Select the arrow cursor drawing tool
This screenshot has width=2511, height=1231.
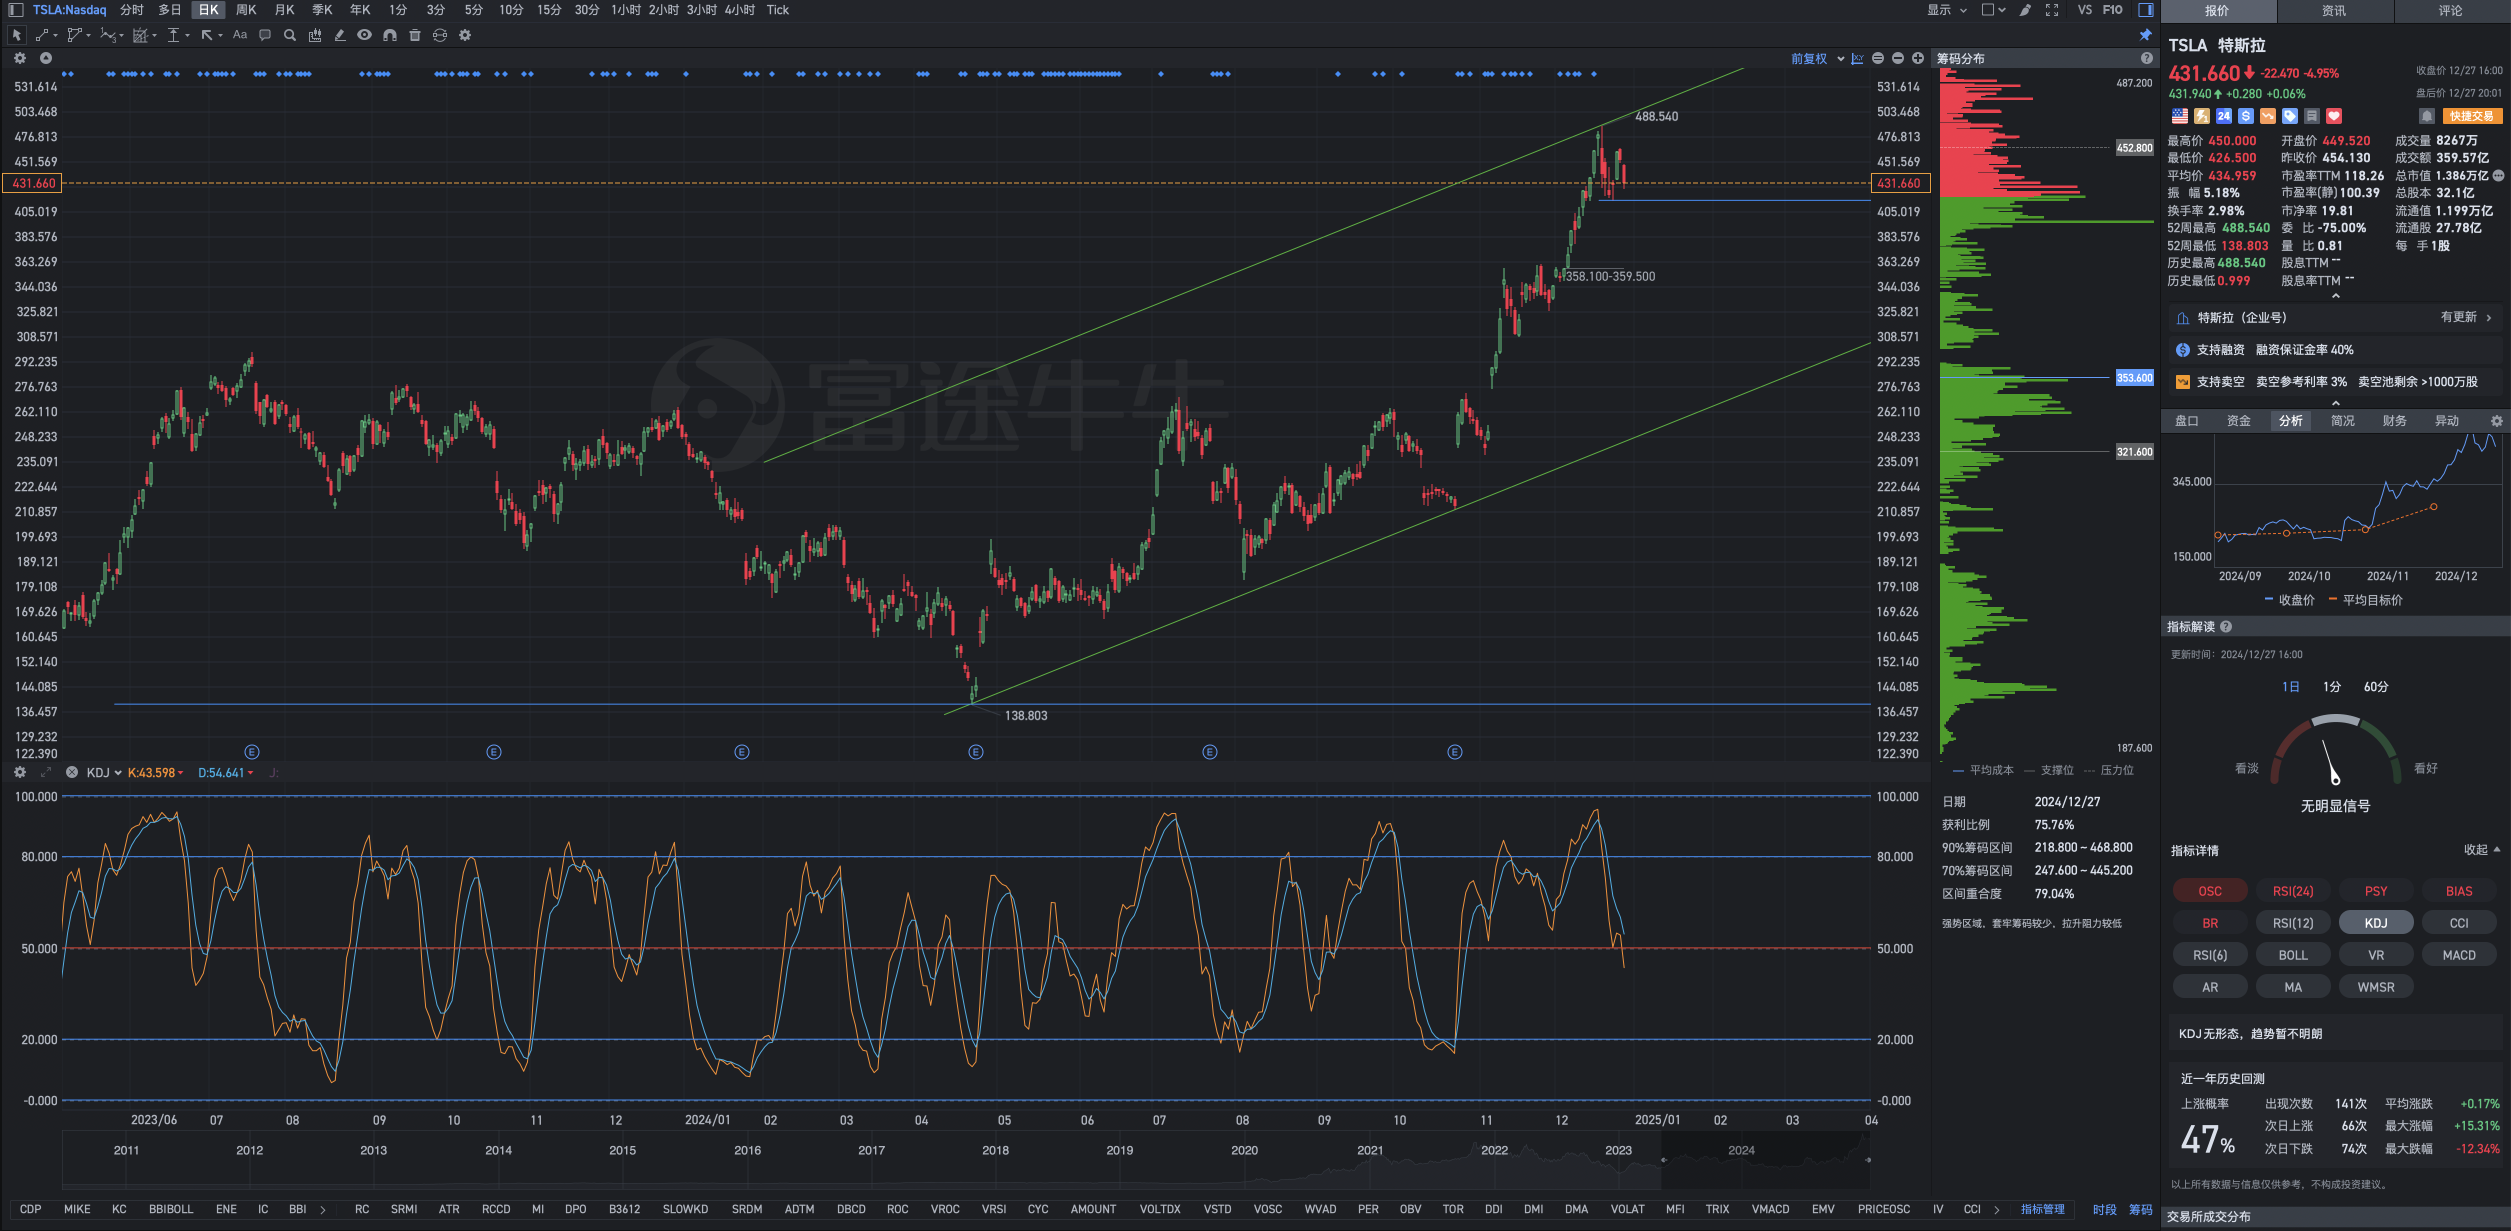pyautogui.click(x=16, y=35)
